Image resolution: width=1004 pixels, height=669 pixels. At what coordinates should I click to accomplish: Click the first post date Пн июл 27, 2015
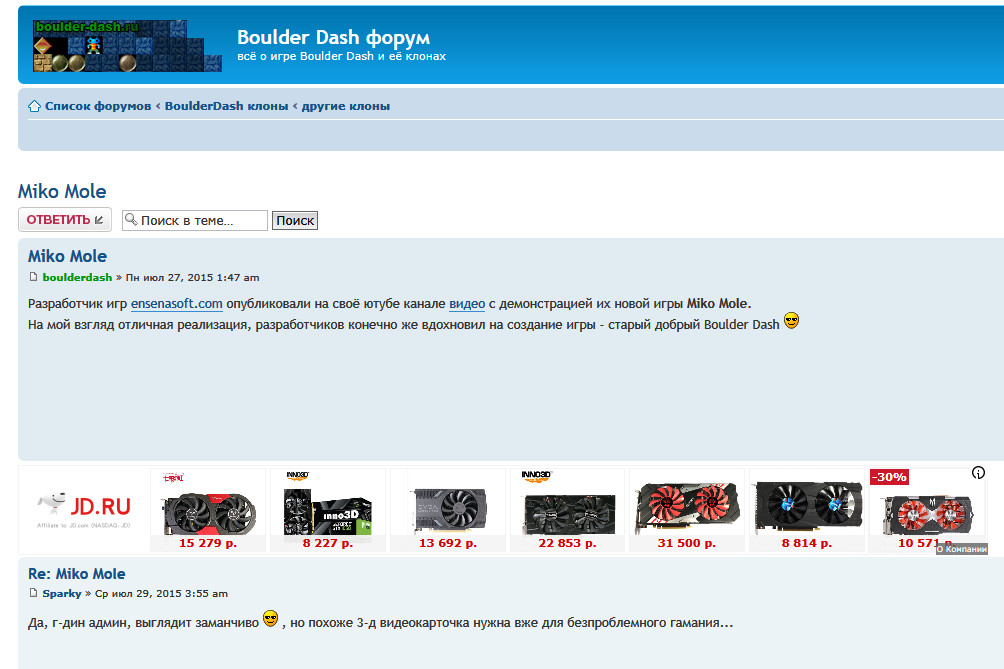tap(193, 277)
